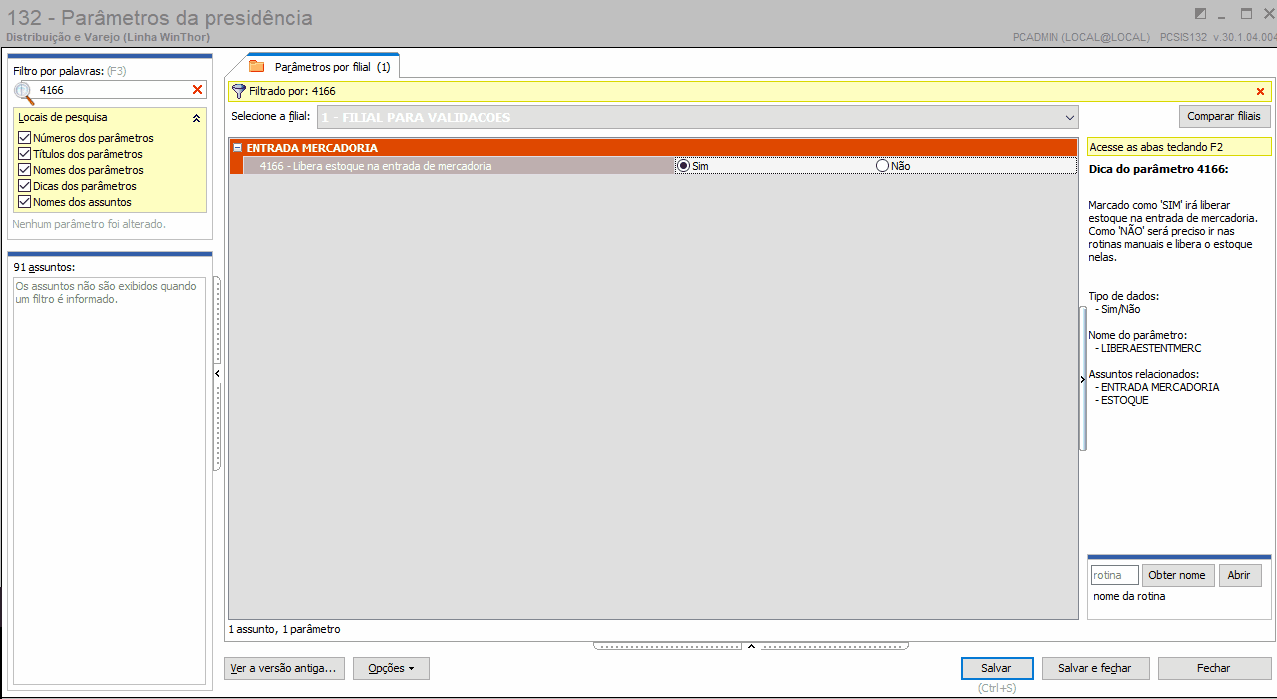Screen dimensions: 1277x699
Task: Collapse the ENTRADA MERCADORIA group
Action: tap(238, 148)
